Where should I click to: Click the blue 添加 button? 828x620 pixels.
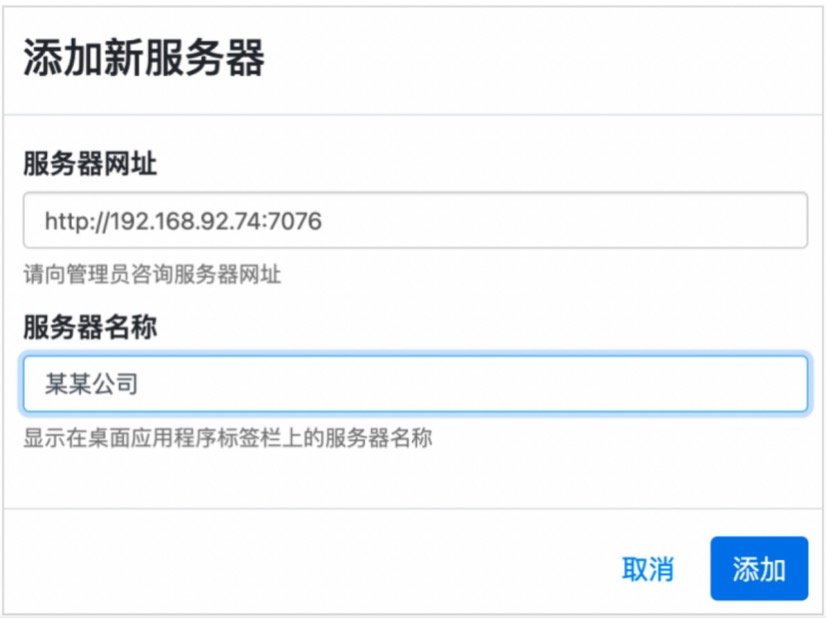(759, 569)
